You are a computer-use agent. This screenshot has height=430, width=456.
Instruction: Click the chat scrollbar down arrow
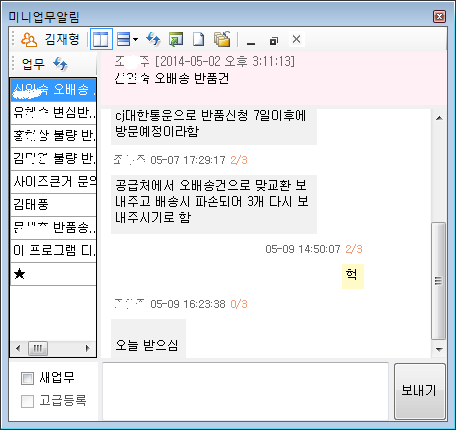(439, 350)
